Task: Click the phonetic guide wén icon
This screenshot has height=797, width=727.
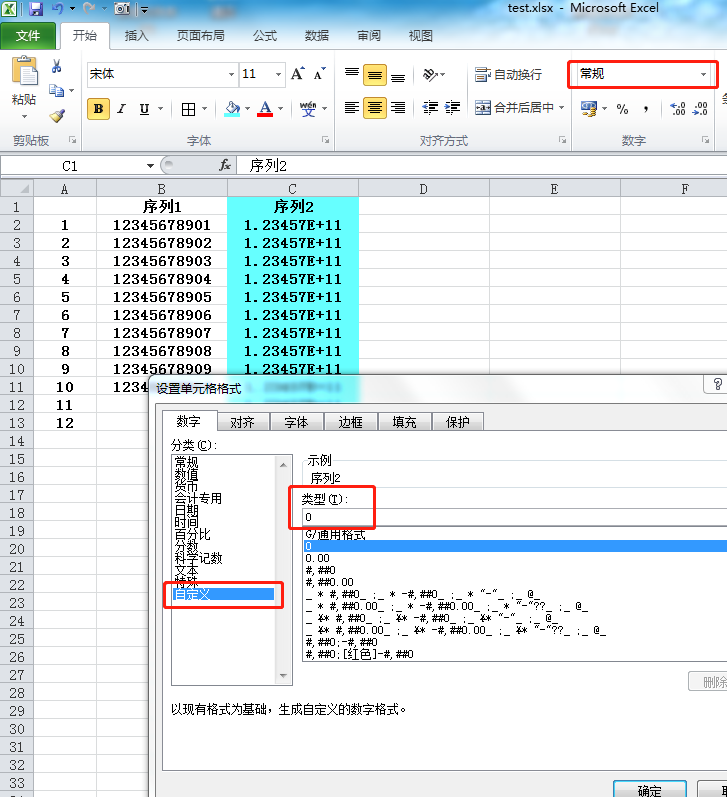Action: click(308, 109)
